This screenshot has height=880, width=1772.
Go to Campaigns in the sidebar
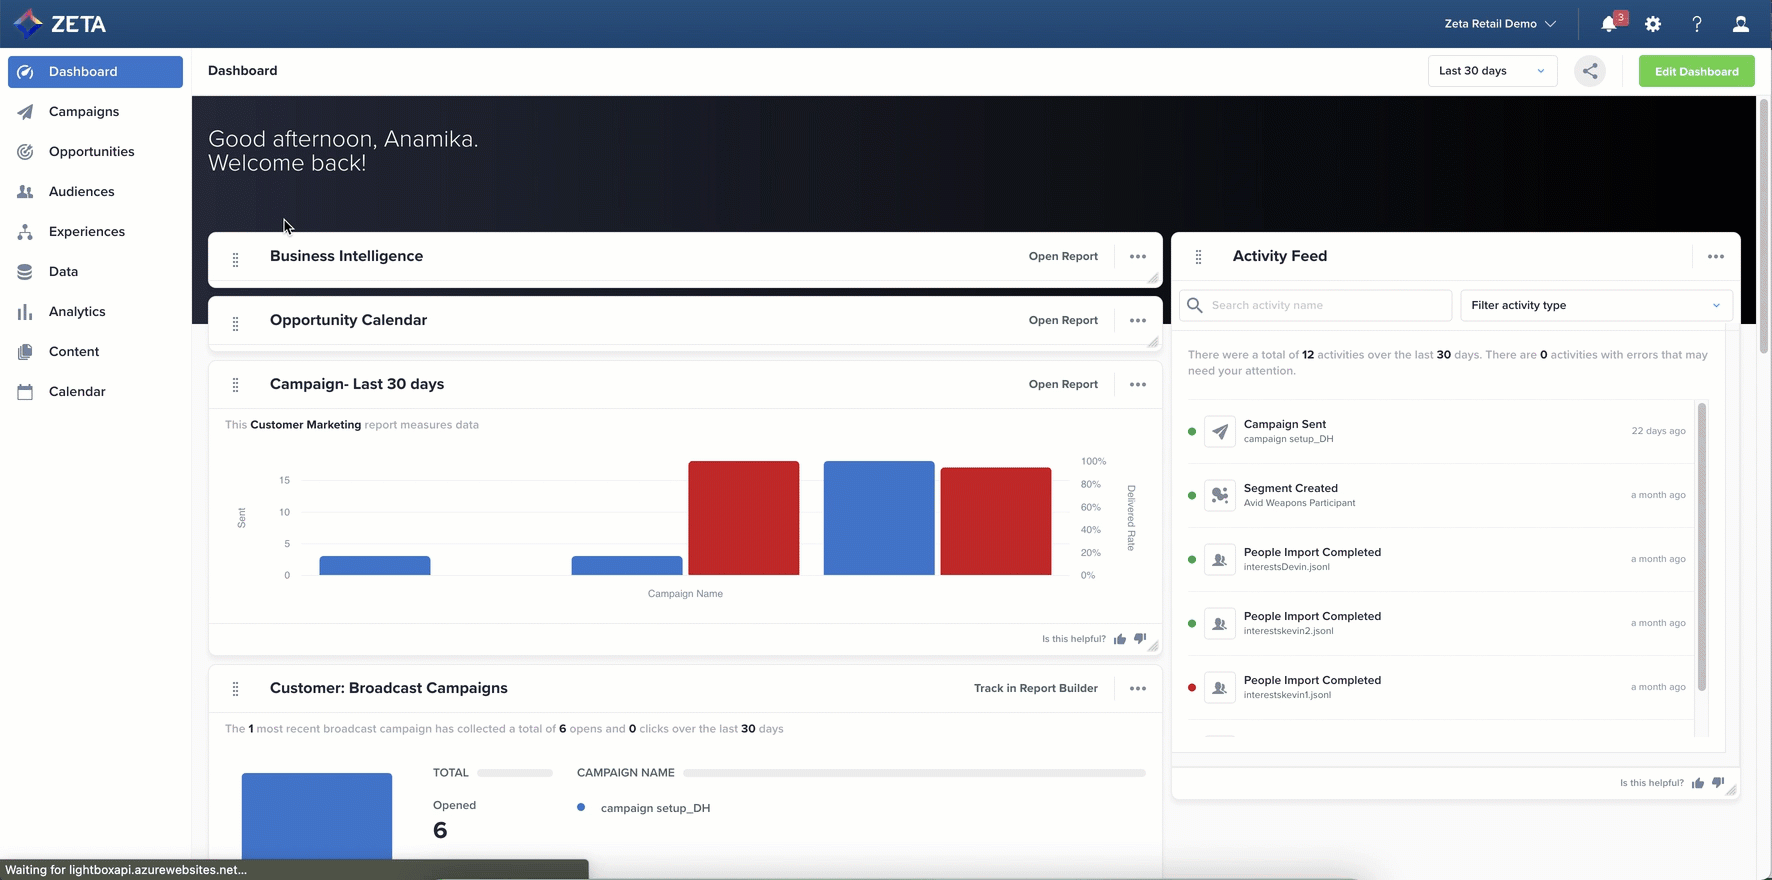84,112
